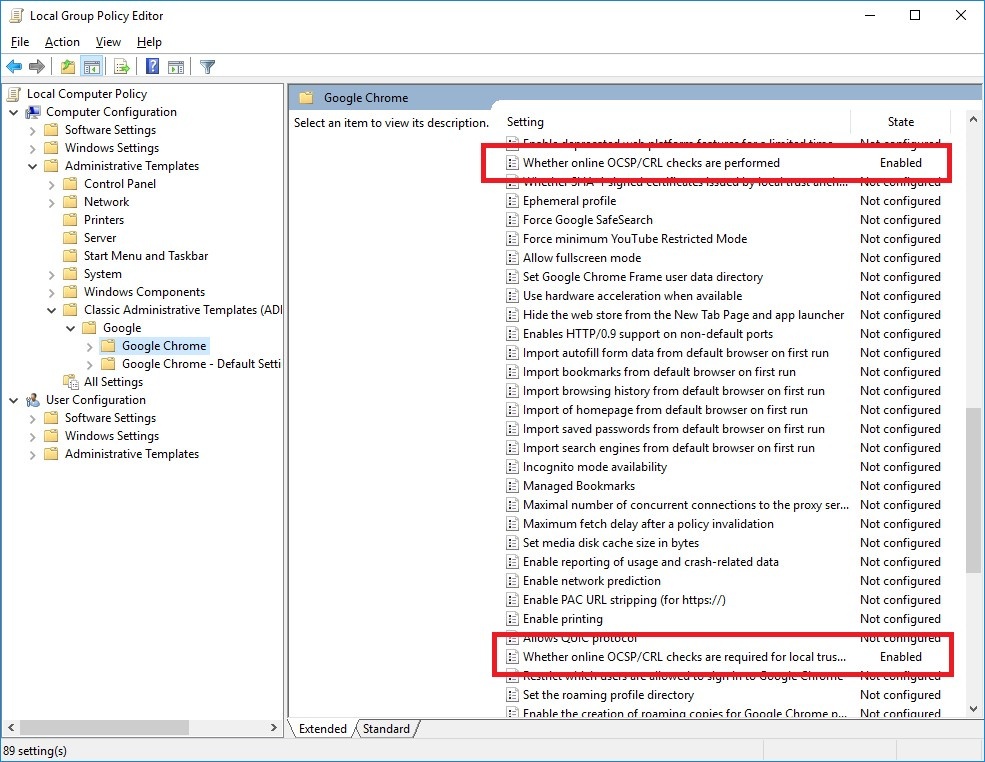This screenshot has width=985, height=762.
Task: Switch to the Extended tab
Action: tap(322, 729)
